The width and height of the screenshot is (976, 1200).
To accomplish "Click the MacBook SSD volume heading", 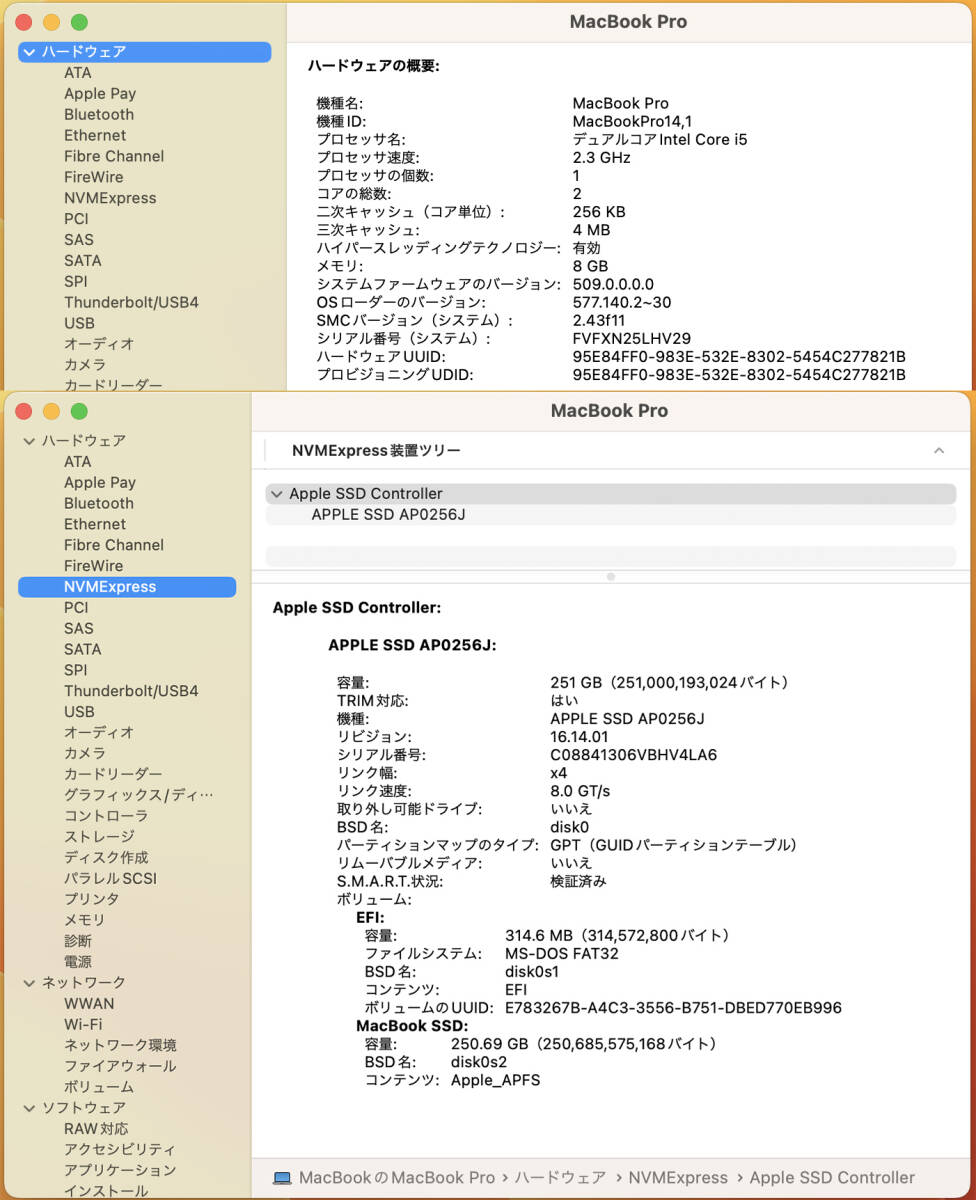I will [412, 1026].
